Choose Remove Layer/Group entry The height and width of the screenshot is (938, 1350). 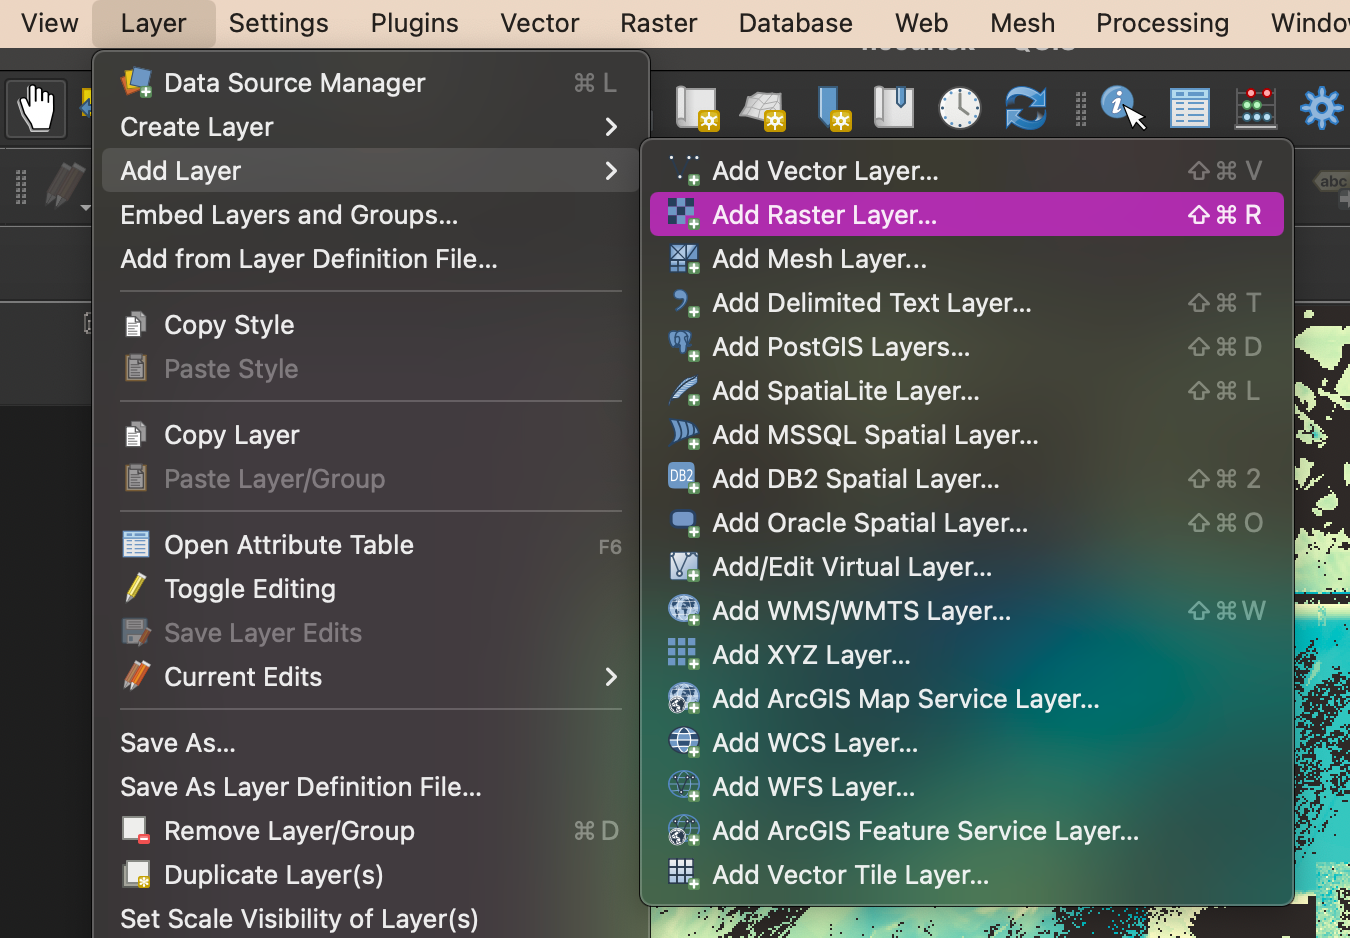tap(370, 831)
